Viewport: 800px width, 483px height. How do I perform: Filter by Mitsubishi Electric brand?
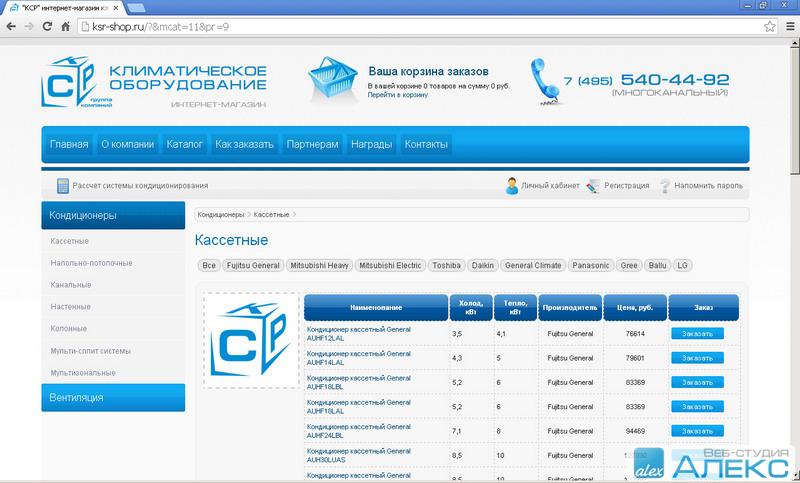tap(390, 266)
